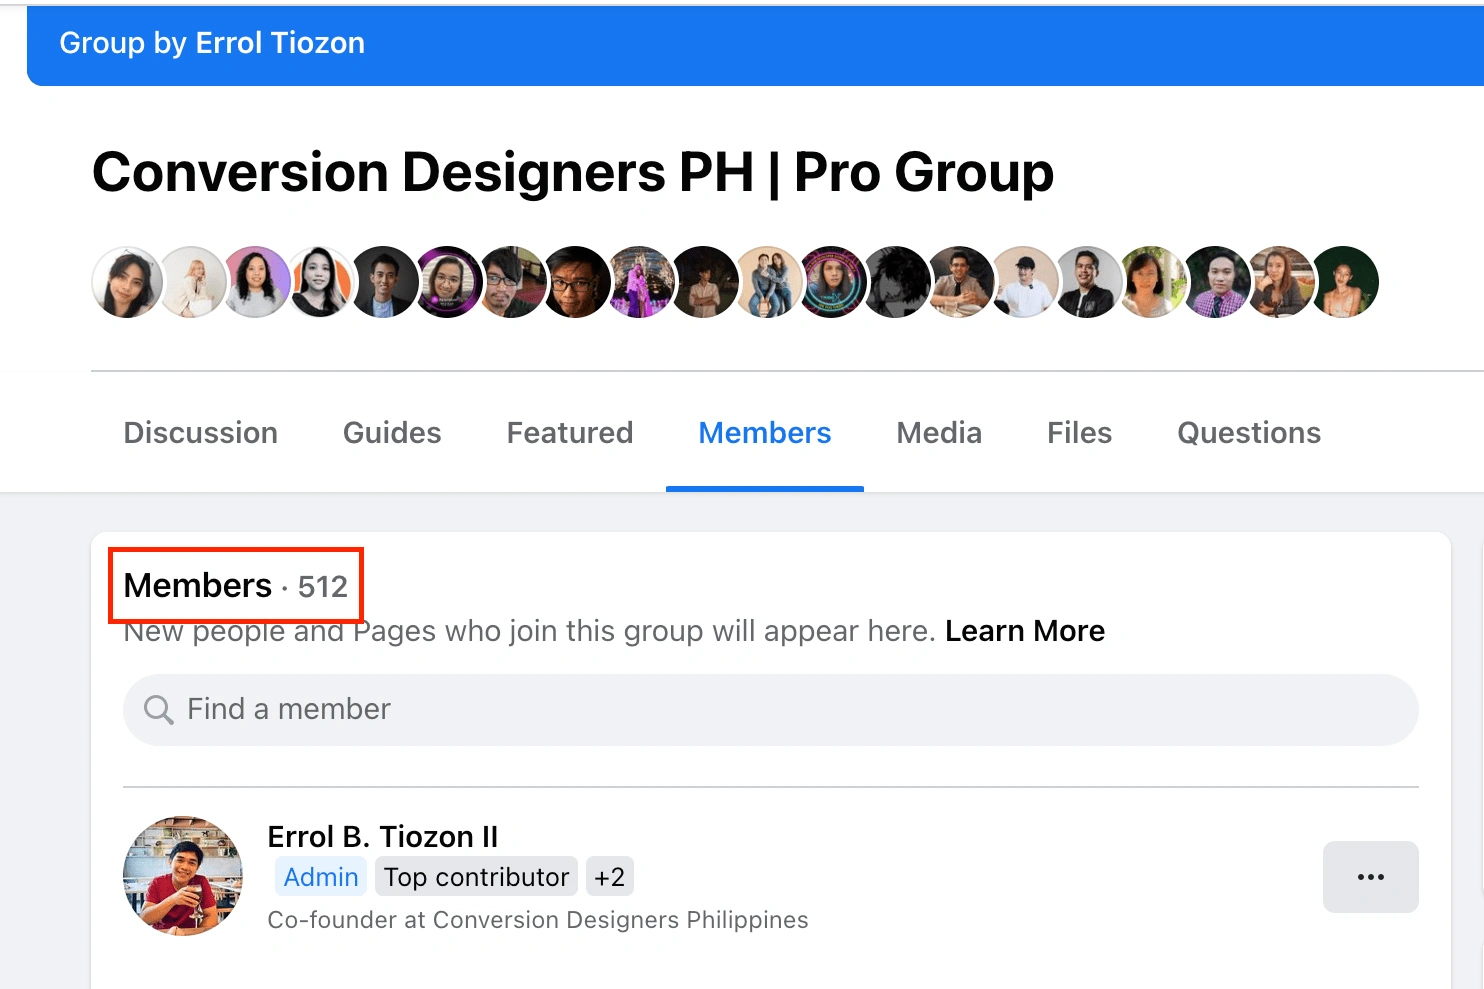Click the Top contributor badge
The image size is (1484, 989).
click(x=476, y=877)
